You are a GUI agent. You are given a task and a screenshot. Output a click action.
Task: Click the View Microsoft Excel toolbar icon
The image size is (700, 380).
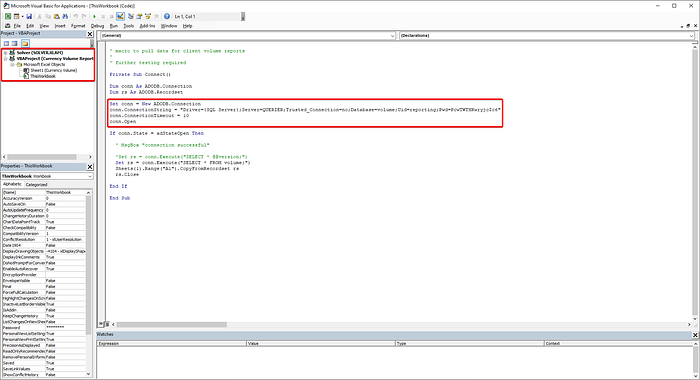(x=8, y=17)
